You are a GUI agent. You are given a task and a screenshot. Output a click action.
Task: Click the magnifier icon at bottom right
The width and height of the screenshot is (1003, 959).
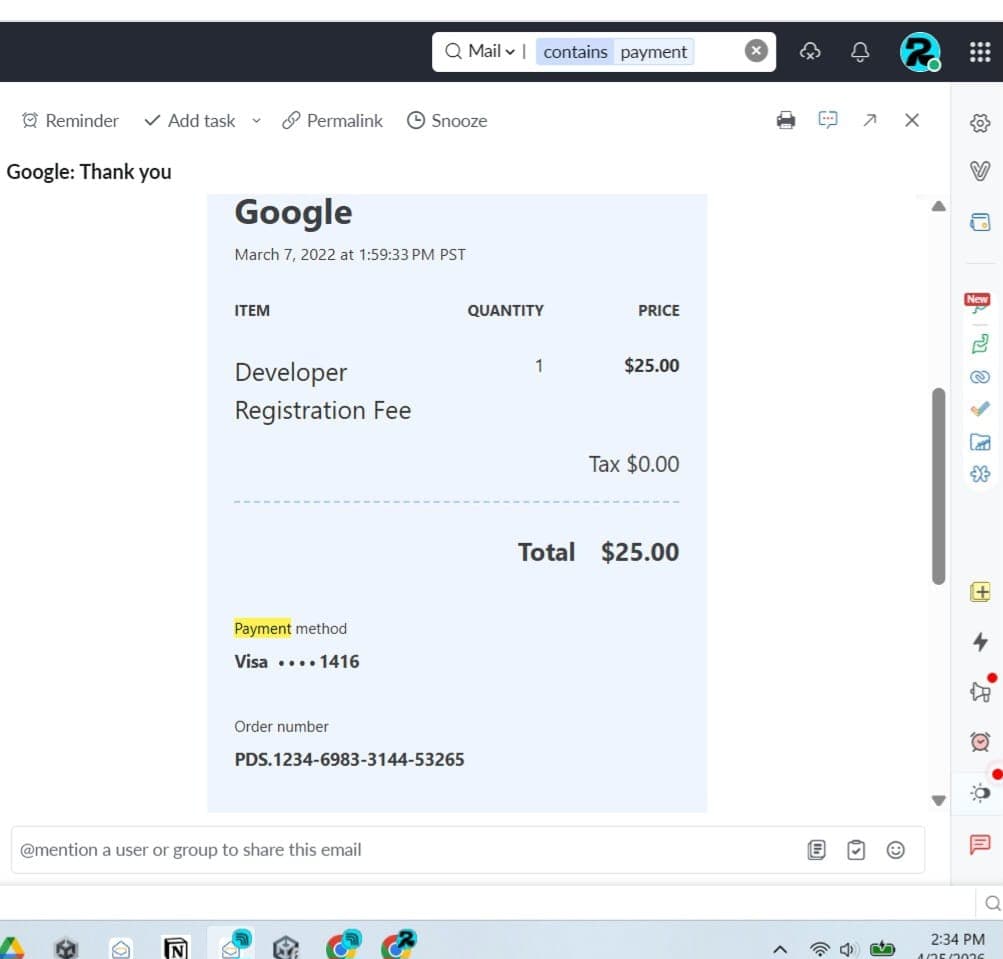[x=992, y=903]
